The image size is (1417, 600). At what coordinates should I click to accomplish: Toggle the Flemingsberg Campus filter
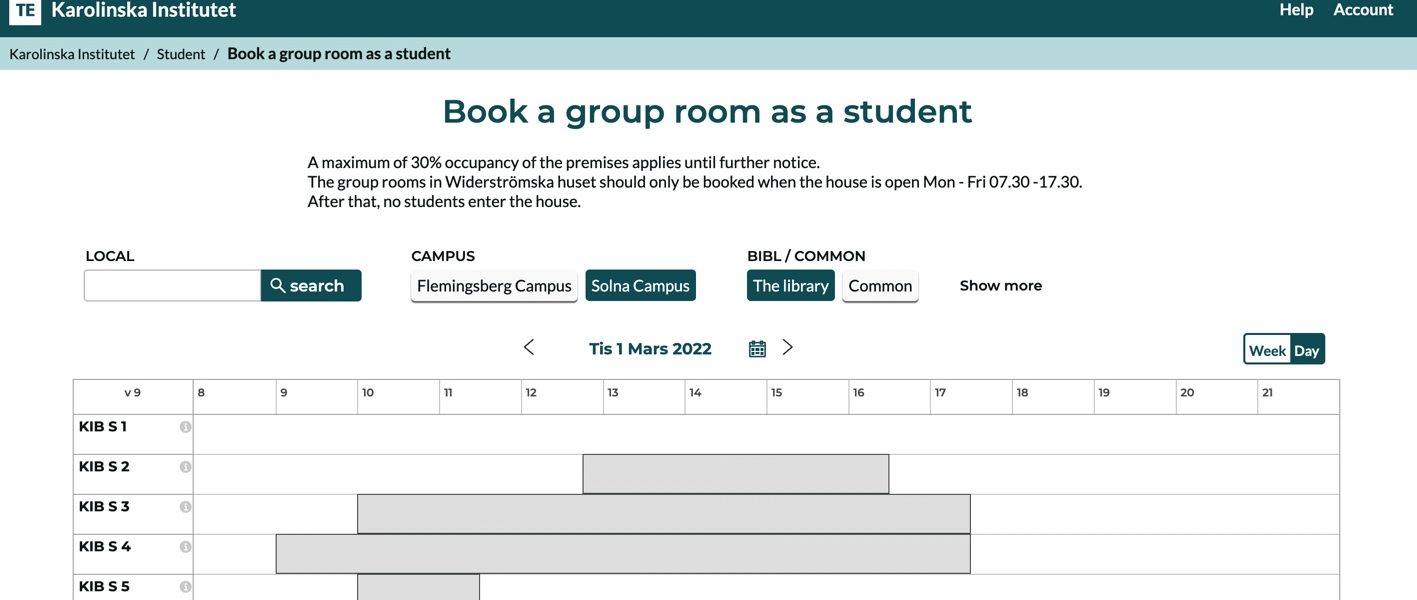tap(494, 286)
